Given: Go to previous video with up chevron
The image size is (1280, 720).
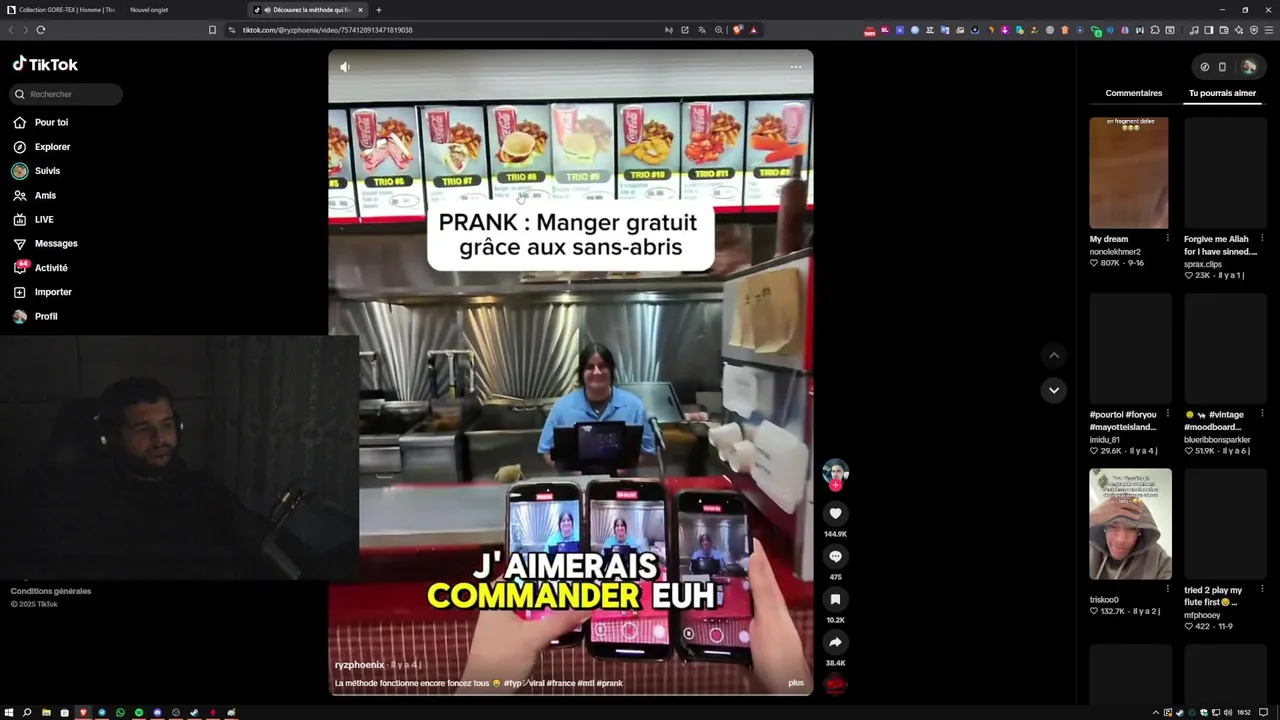Looking at the screenshot, I should pyautogui.click(x=1053, y=355).
